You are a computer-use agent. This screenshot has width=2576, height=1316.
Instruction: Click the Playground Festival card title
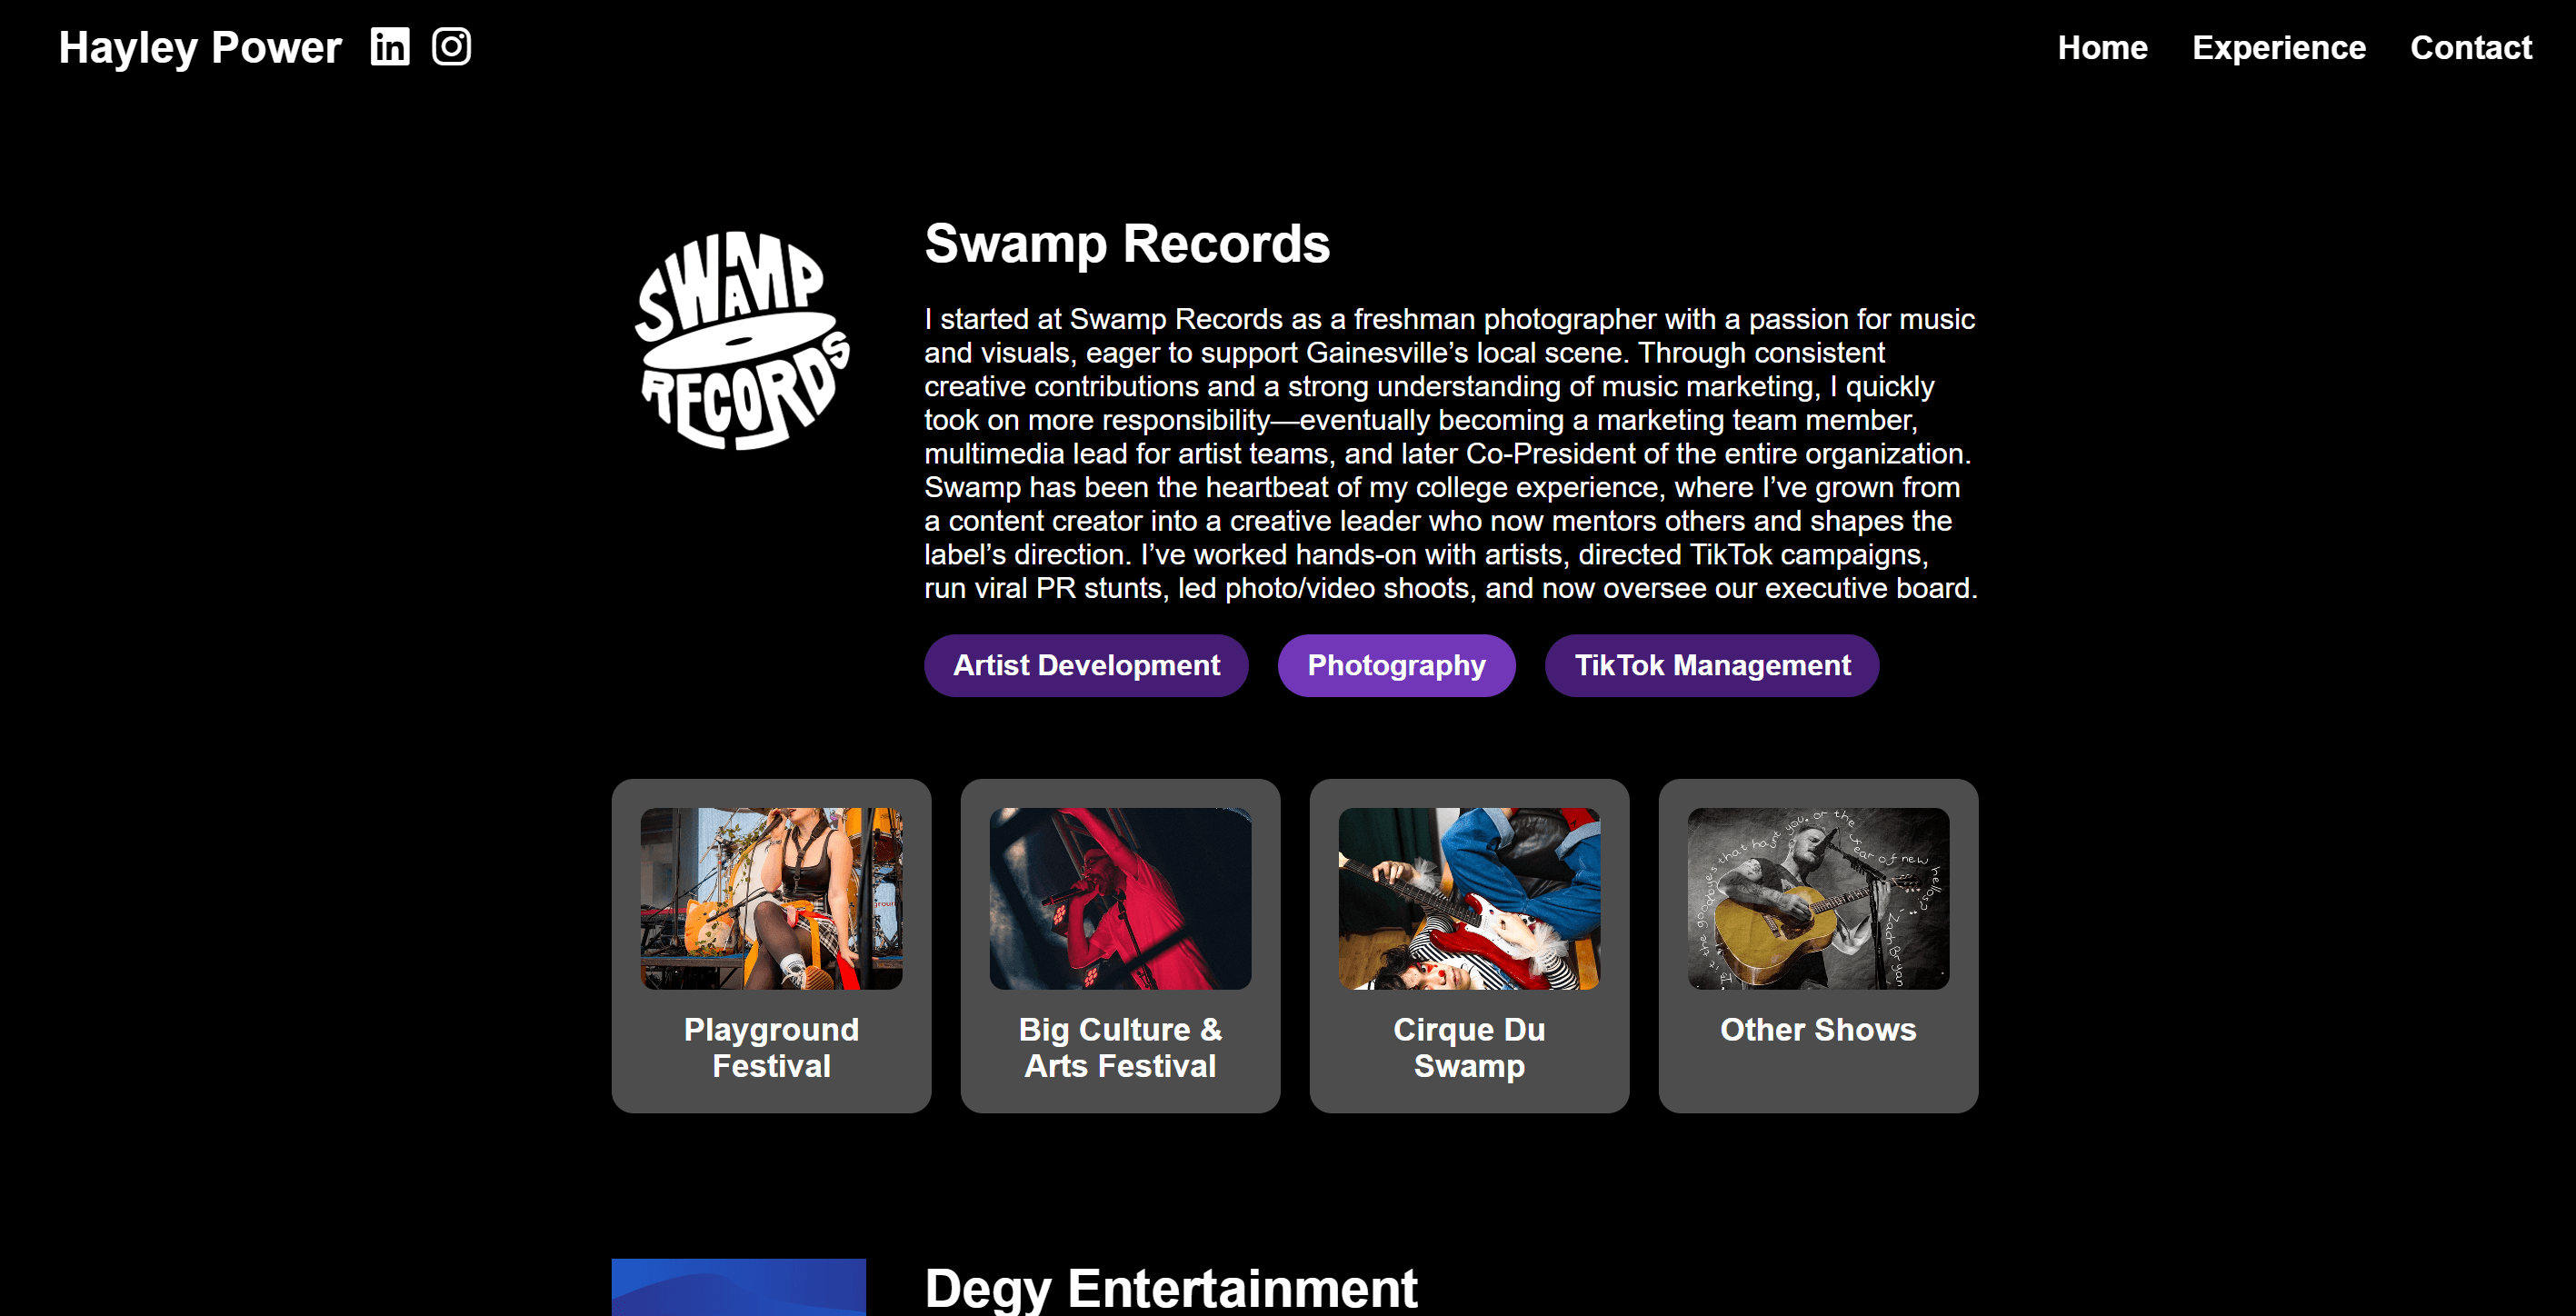point(771,1047)
